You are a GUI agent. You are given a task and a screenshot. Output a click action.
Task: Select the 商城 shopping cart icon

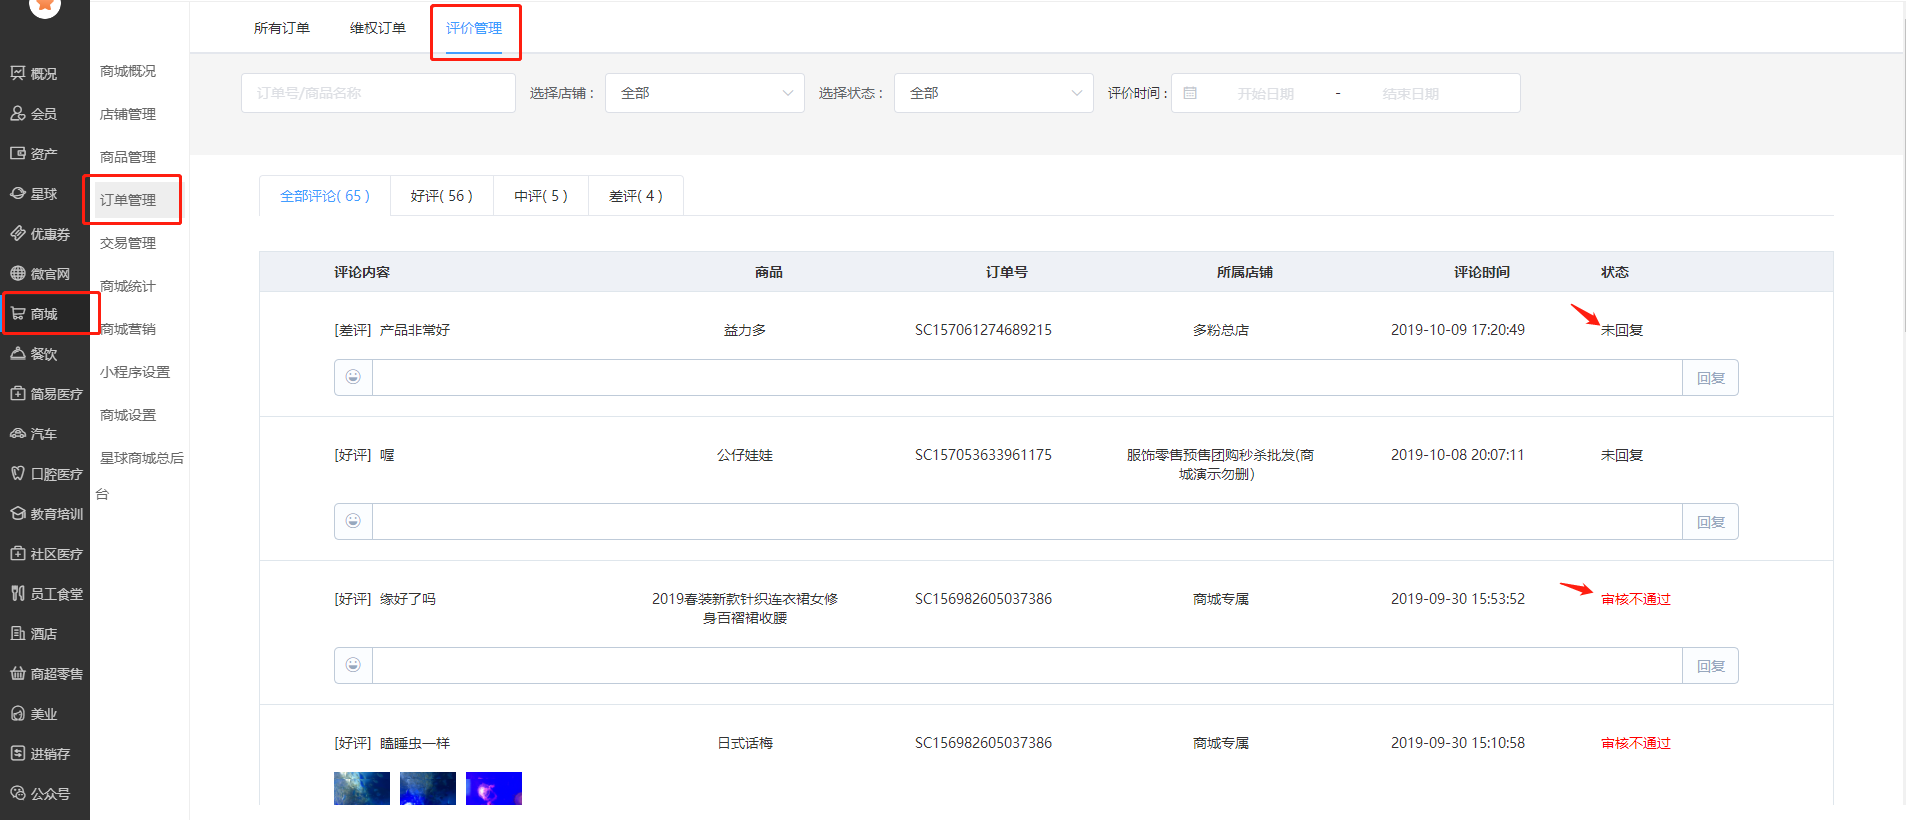tap(18, 313)
